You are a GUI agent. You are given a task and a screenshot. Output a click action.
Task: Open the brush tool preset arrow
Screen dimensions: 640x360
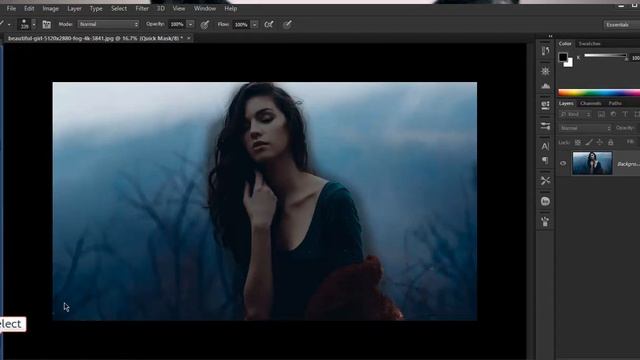coord(9,24)
